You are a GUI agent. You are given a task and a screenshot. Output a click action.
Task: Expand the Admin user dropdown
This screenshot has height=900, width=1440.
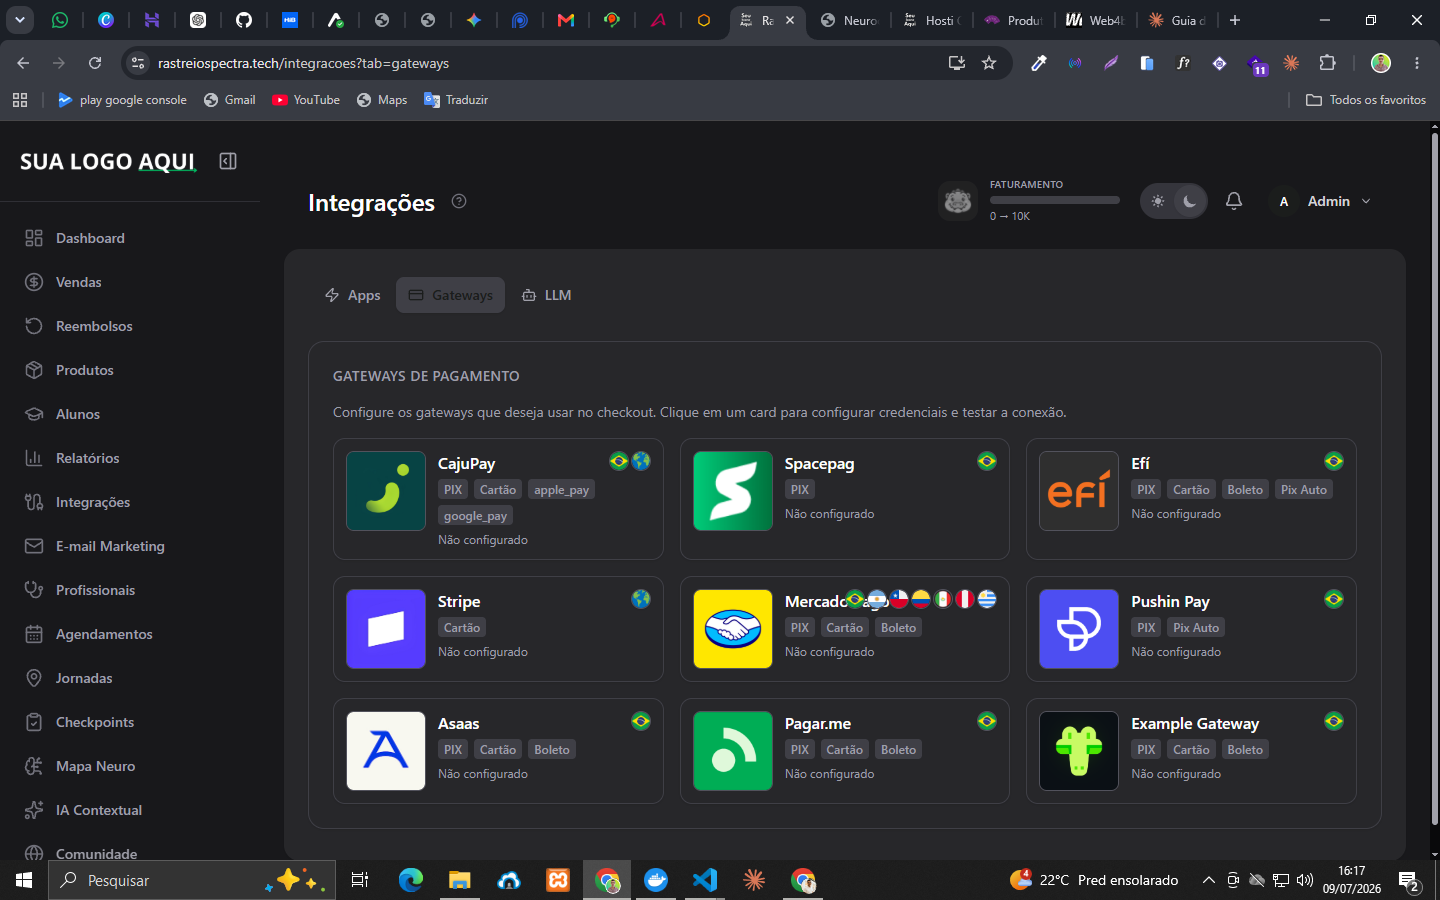pyautogui.click(x=1322, y=201)
